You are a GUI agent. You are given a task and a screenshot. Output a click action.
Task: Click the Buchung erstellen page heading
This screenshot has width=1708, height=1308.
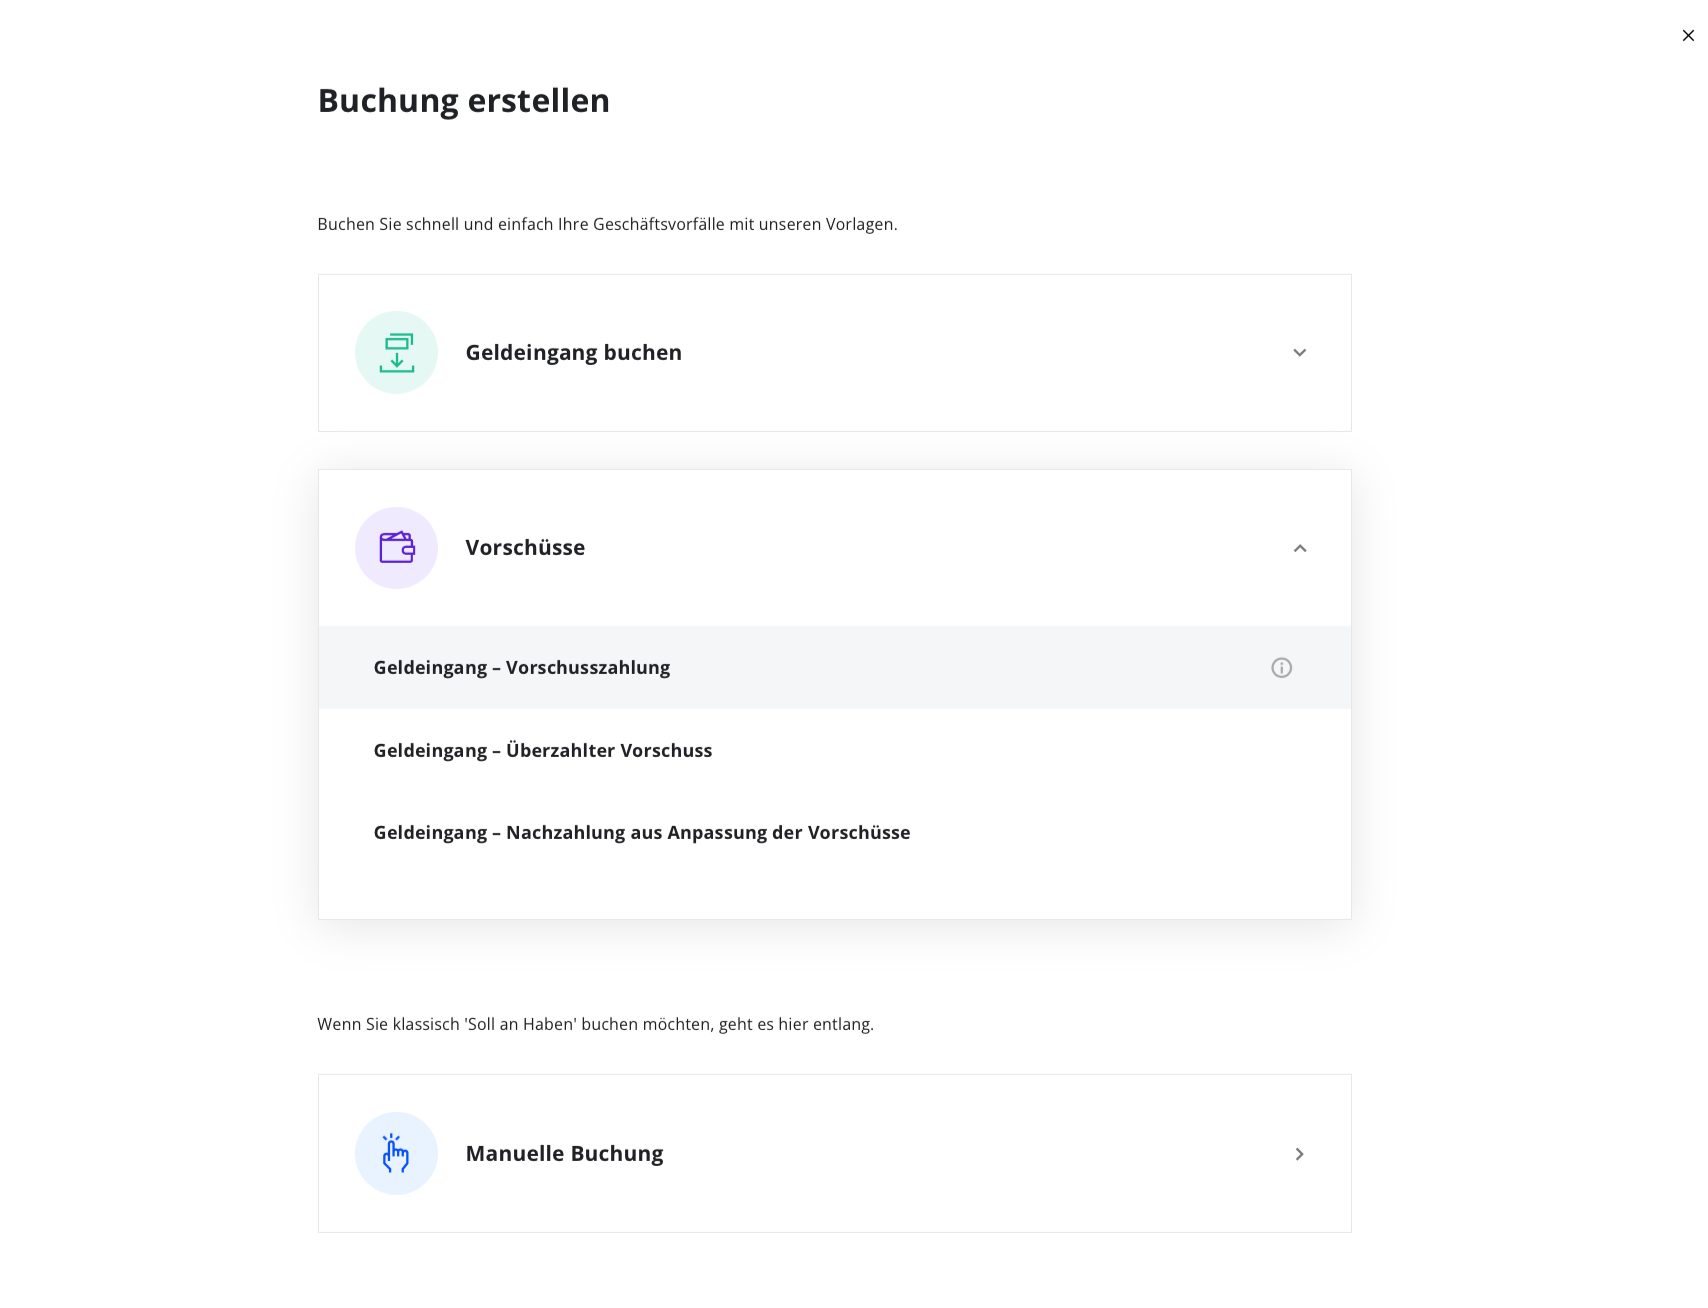click(463, 100)
